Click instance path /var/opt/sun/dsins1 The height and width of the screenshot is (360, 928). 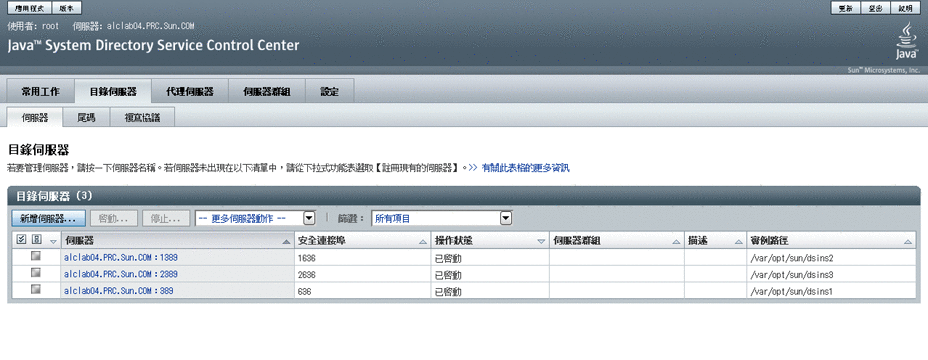tap(791, 291)
